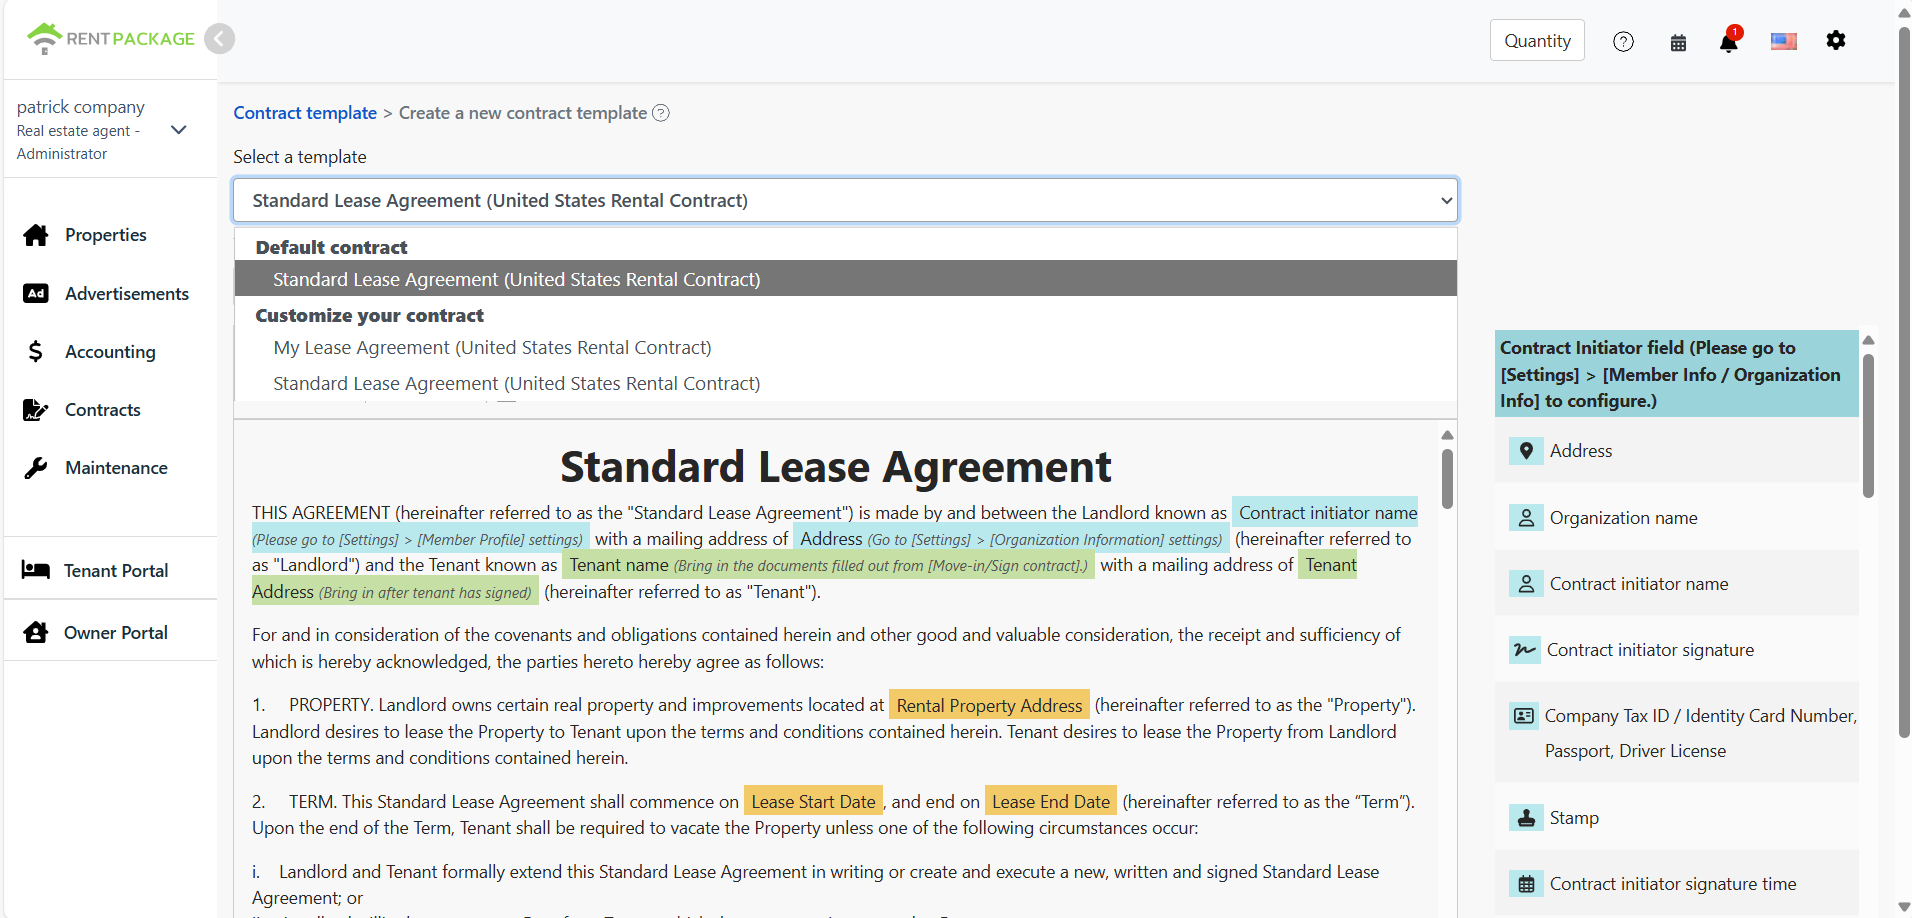The height and width of the screenshot is (918, 1912).
Task: Open the calendar icon in header
Action: click(1678, 42)
